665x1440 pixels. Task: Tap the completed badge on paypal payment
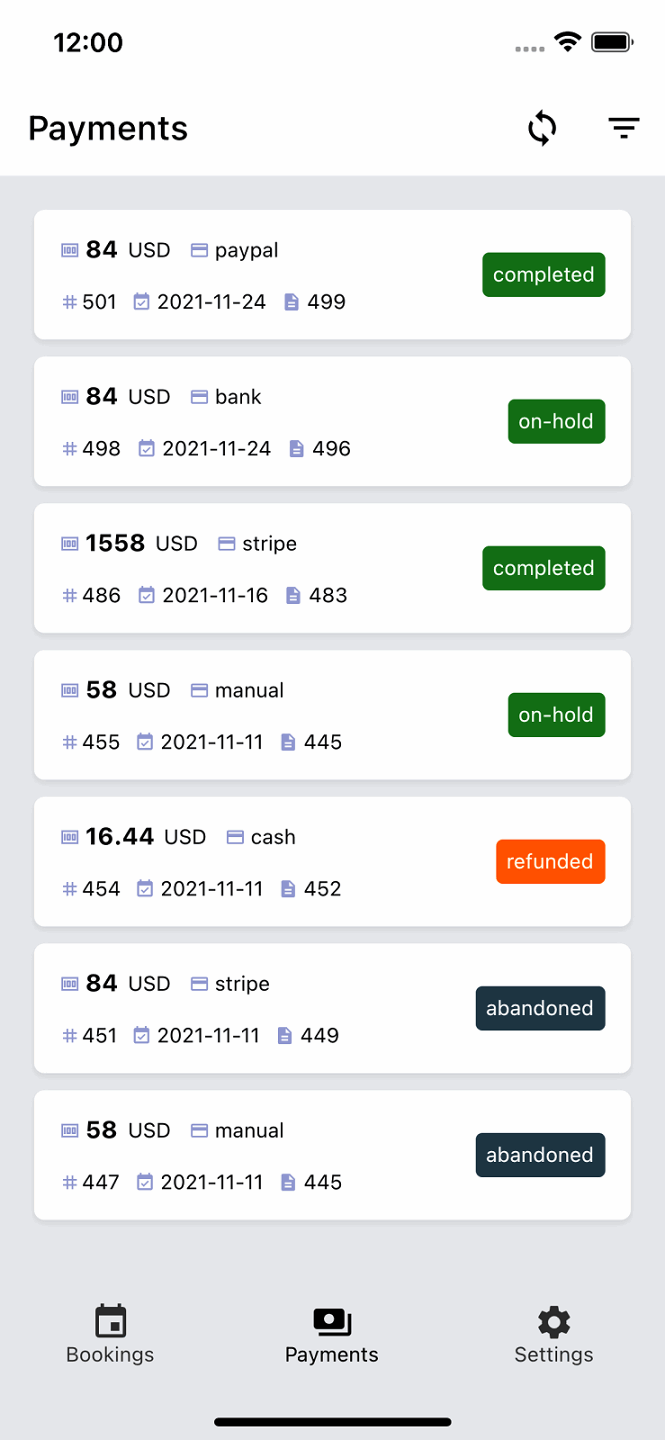pyautogui.click(x=543, y=275)
